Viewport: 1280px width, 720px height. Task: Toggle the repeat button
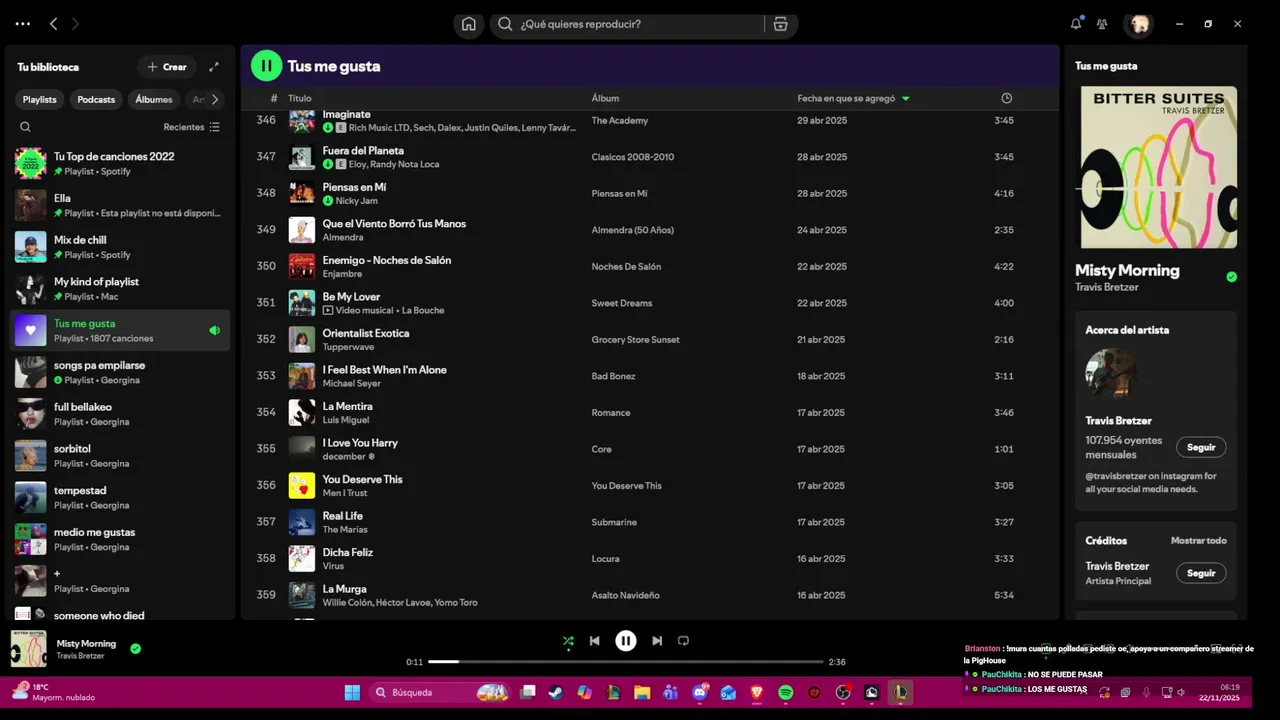[684, 641]
